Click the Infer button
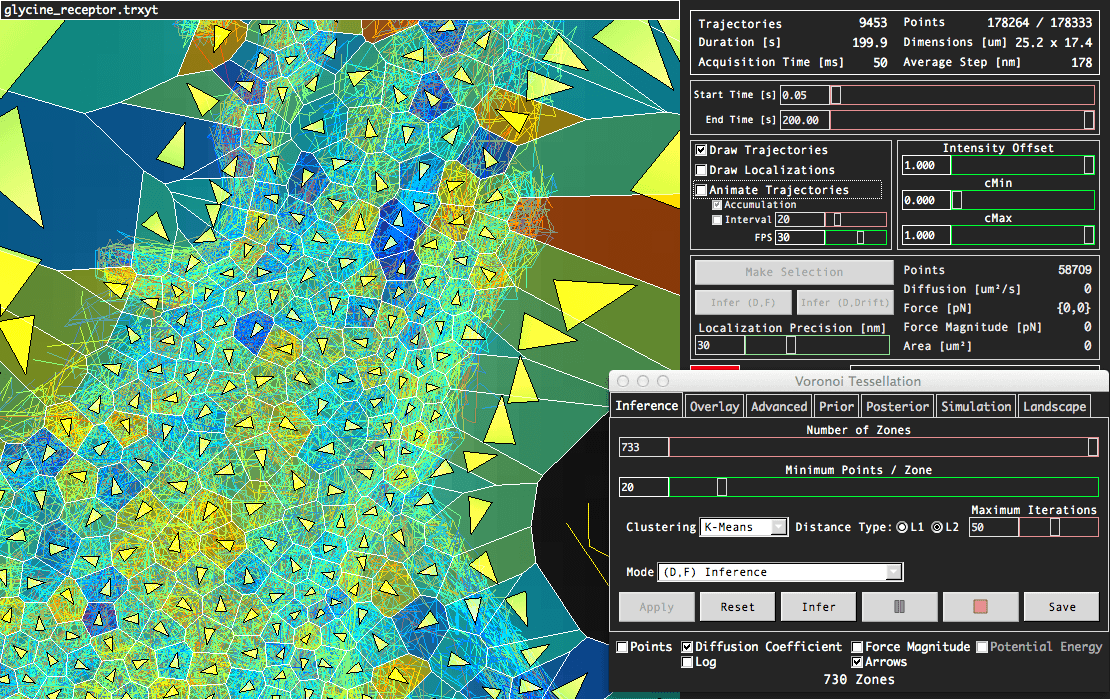The width and height of the screenshot is (1110, 699). pos(819,606)
